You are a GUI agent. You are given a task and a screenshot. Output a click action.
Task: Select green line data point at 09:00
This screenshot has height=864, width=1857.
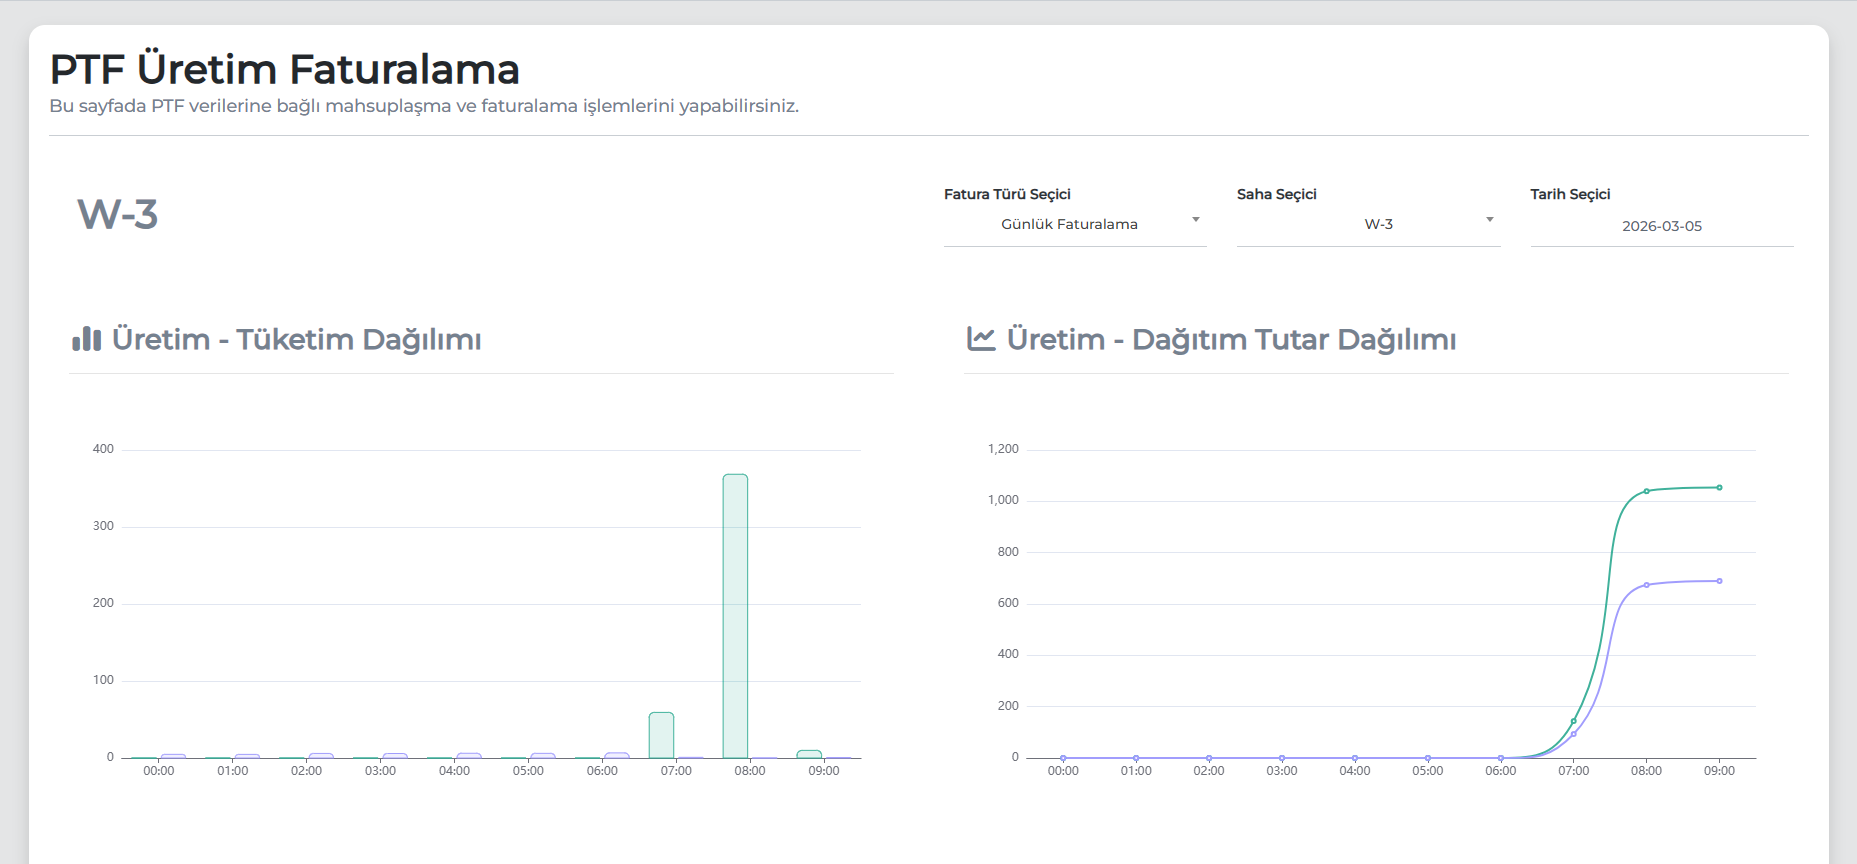click(x=1719, y=488)
